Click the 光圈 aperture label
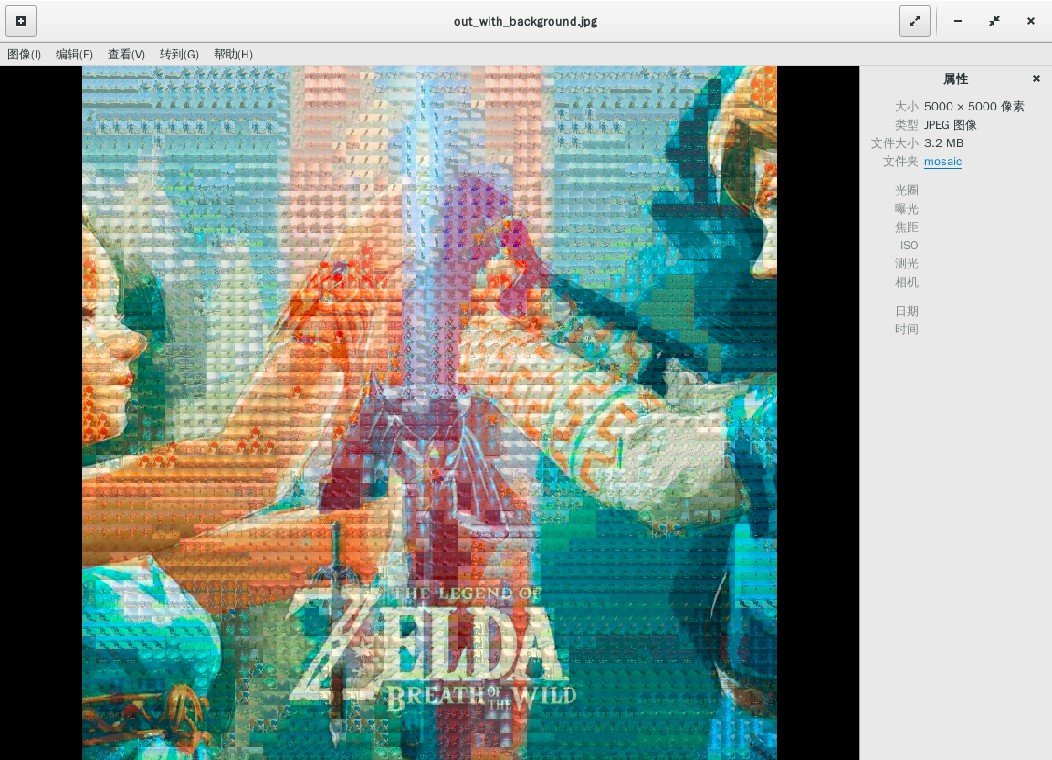This screenshot has width=1052, height=760. click(906, 191)
